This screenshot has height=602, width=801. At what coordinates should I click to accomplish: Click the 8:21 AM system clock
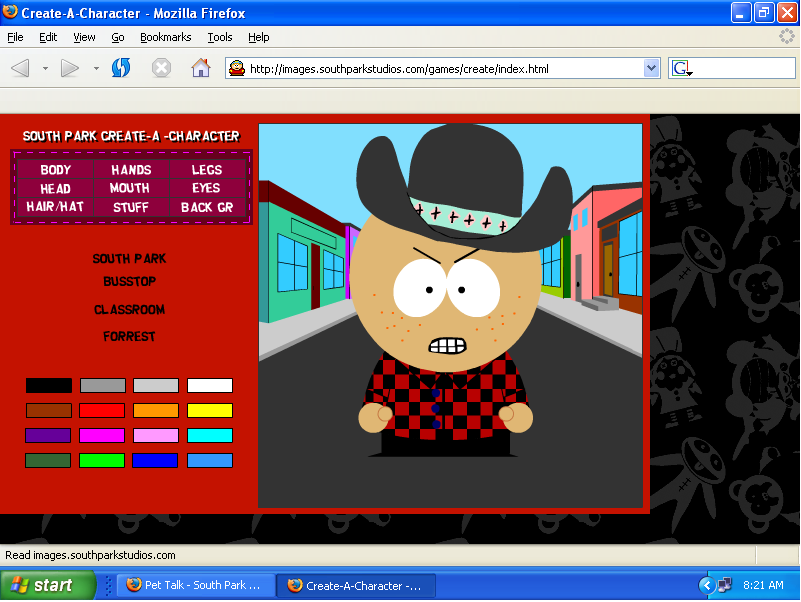763,585
